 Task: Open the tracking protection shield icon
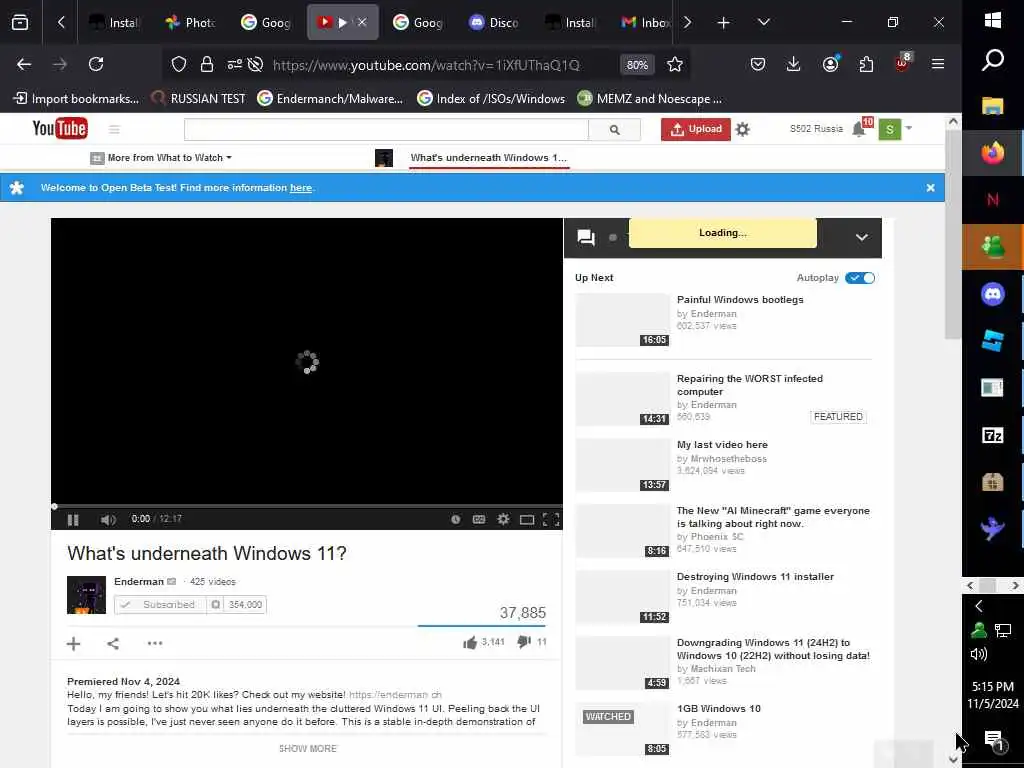coord(178,64)
